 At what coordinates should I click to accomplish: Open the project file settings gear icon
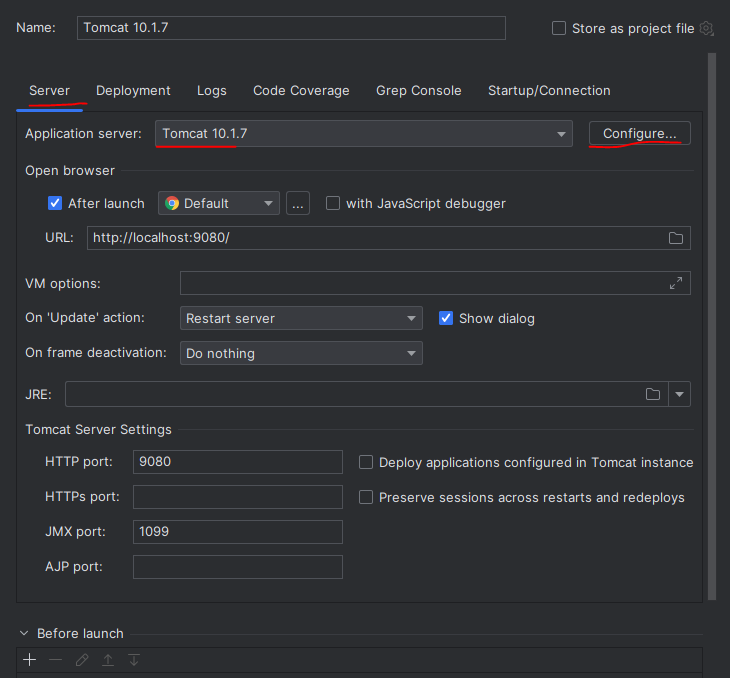pyautogui.click(x=706, y=28)
